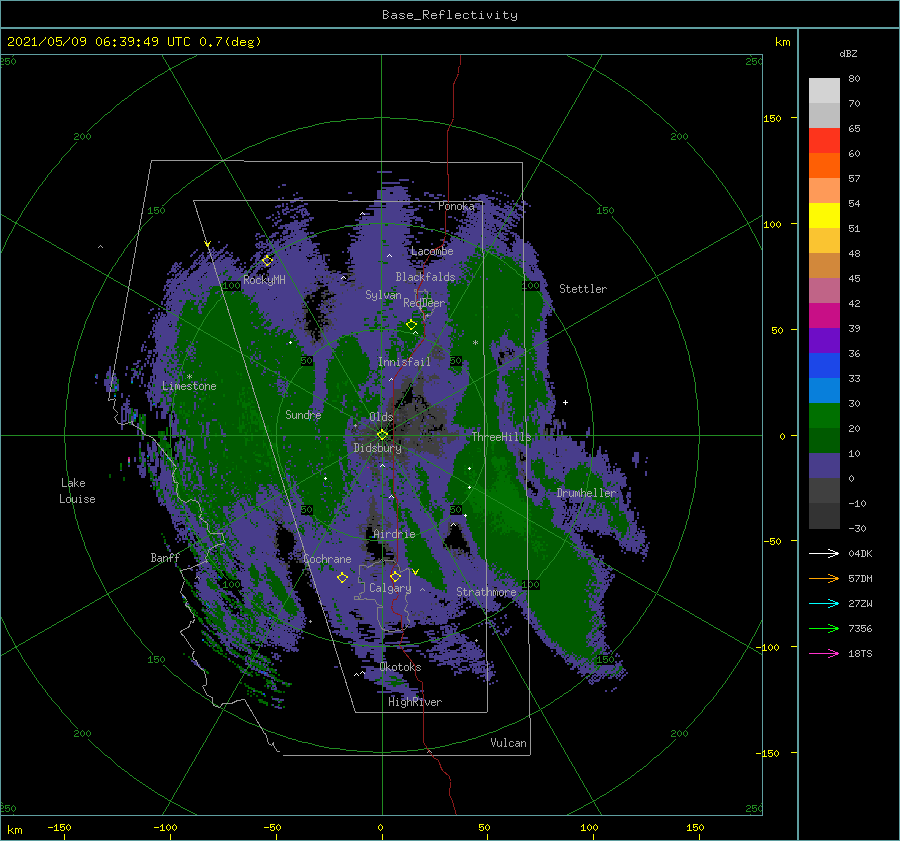This screenshot has height=841, width=900.
Task: Pick the blue 36 dBZ legend swatch
Action: pyautogui.click(x=824, y=366)
